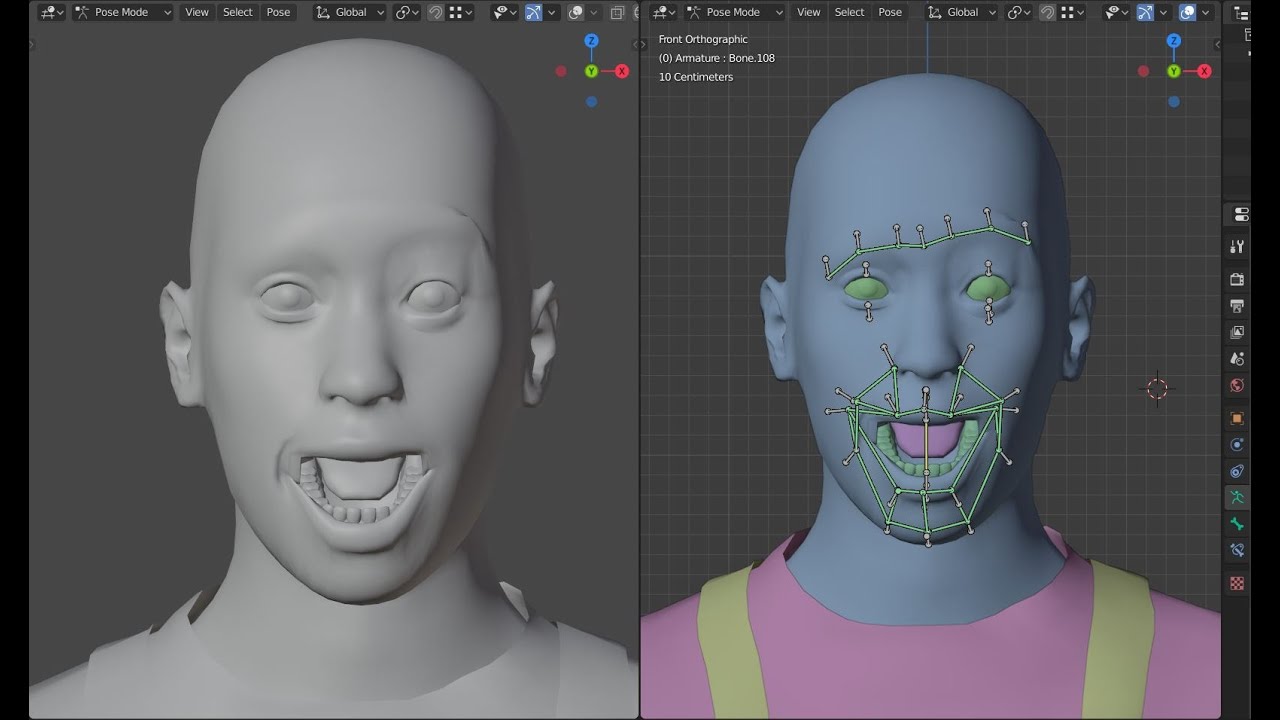The height and width of the screenshot is (720, 1280).
Task: Open the Bone Constraints properties tab
Action: 1237,550
